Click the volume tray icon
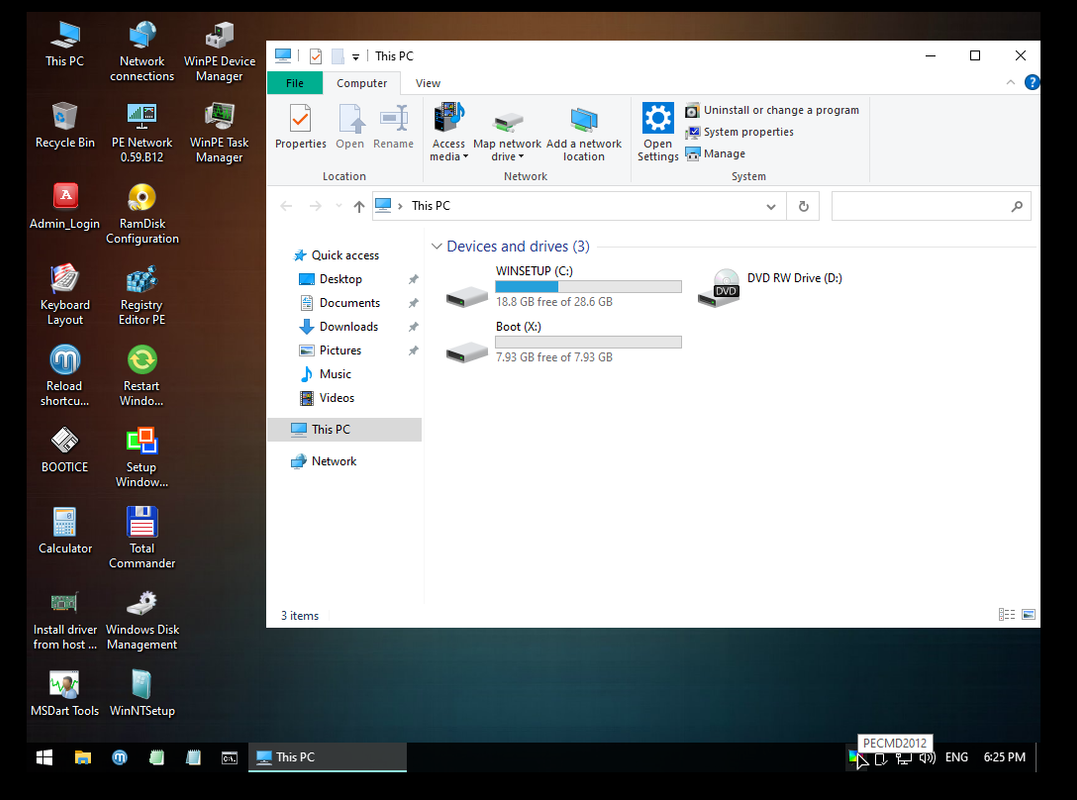The image size is (1077, 800). click(927, 757)
